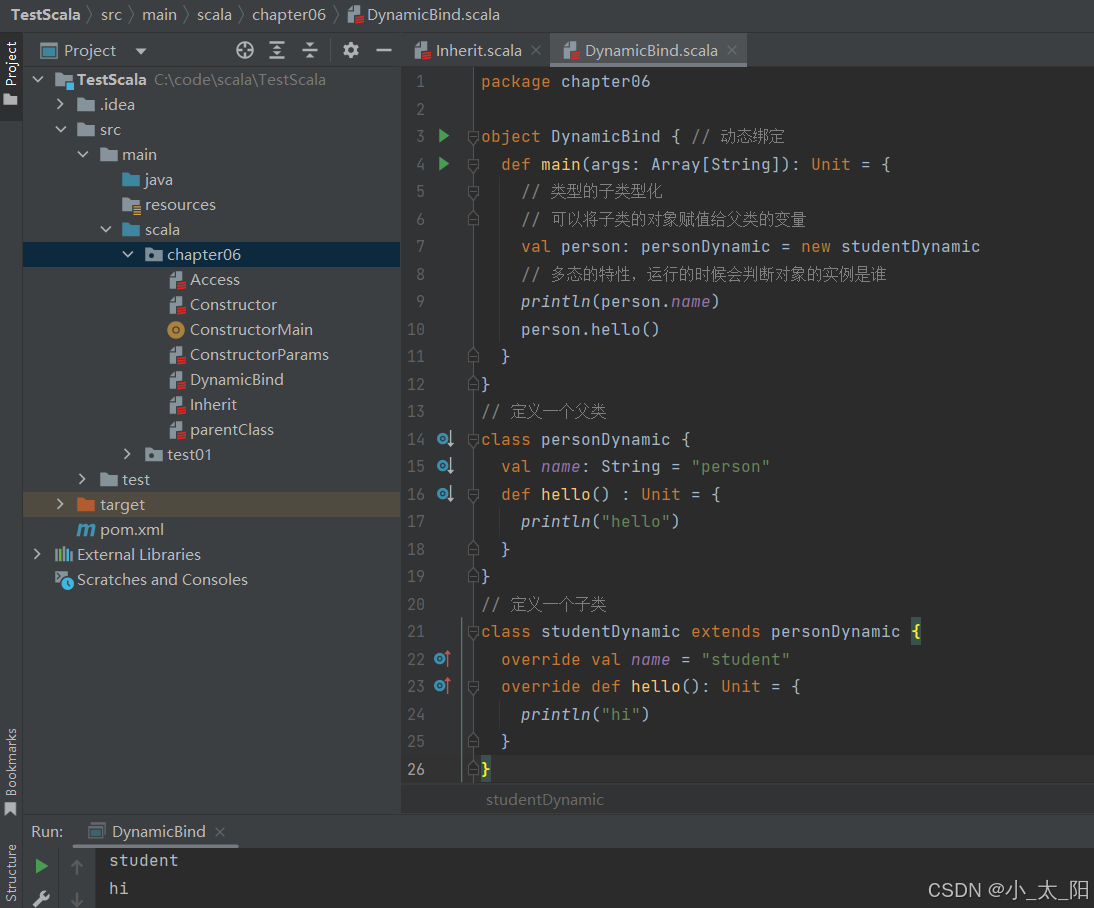Click overrides marker icon on line 23
The image size is (1094, 908).
point(442,686)
